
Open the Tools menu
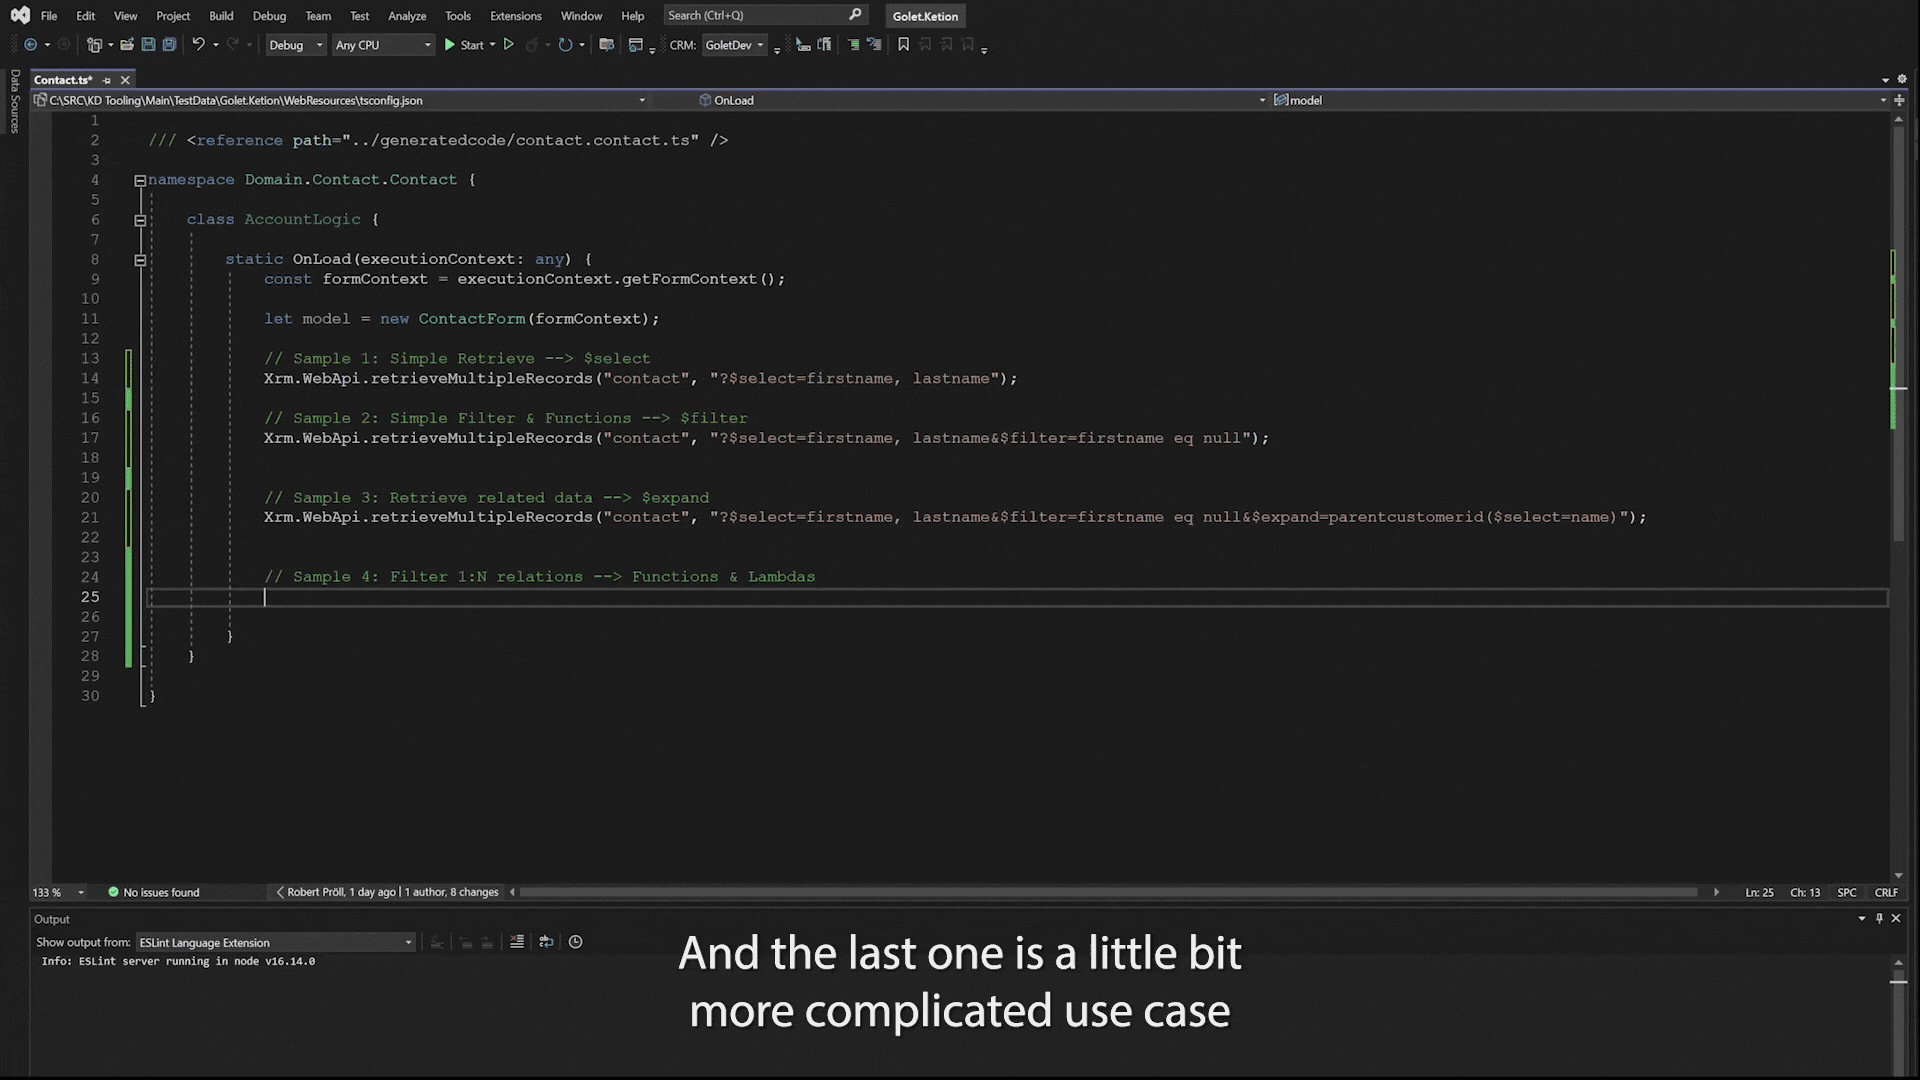(x=458, y=16)
